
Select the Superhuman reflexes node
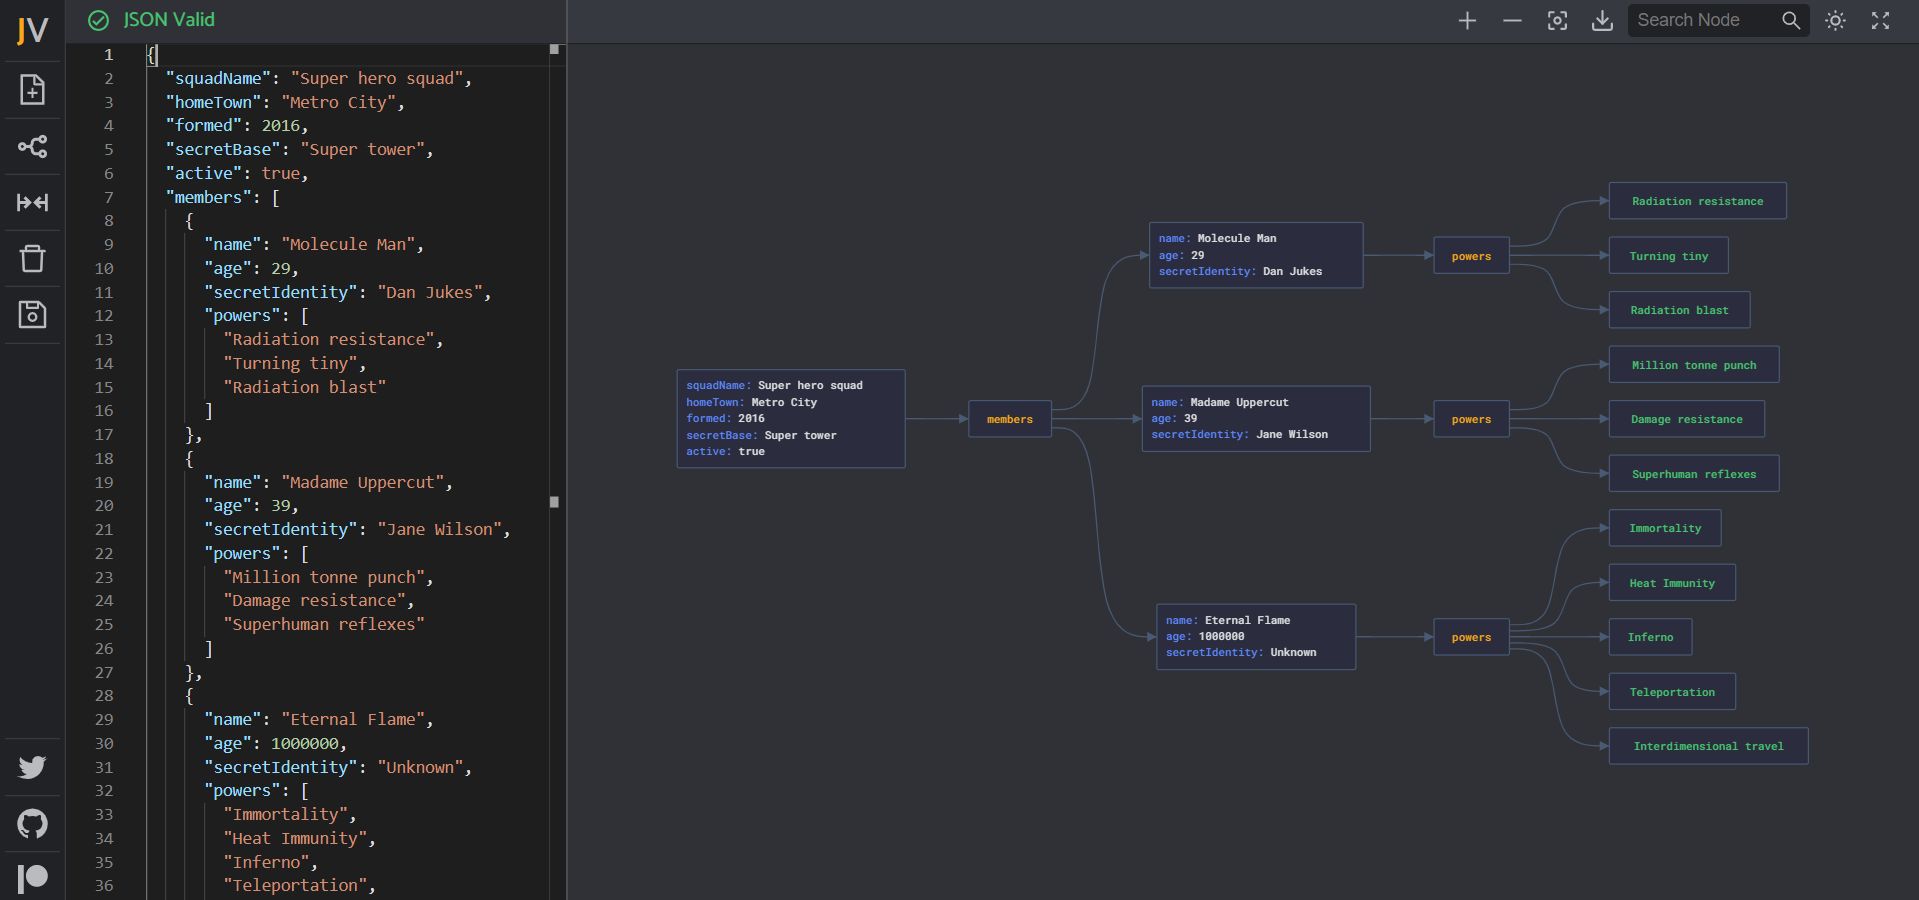pyautogui.click(x=1693, y=474)
